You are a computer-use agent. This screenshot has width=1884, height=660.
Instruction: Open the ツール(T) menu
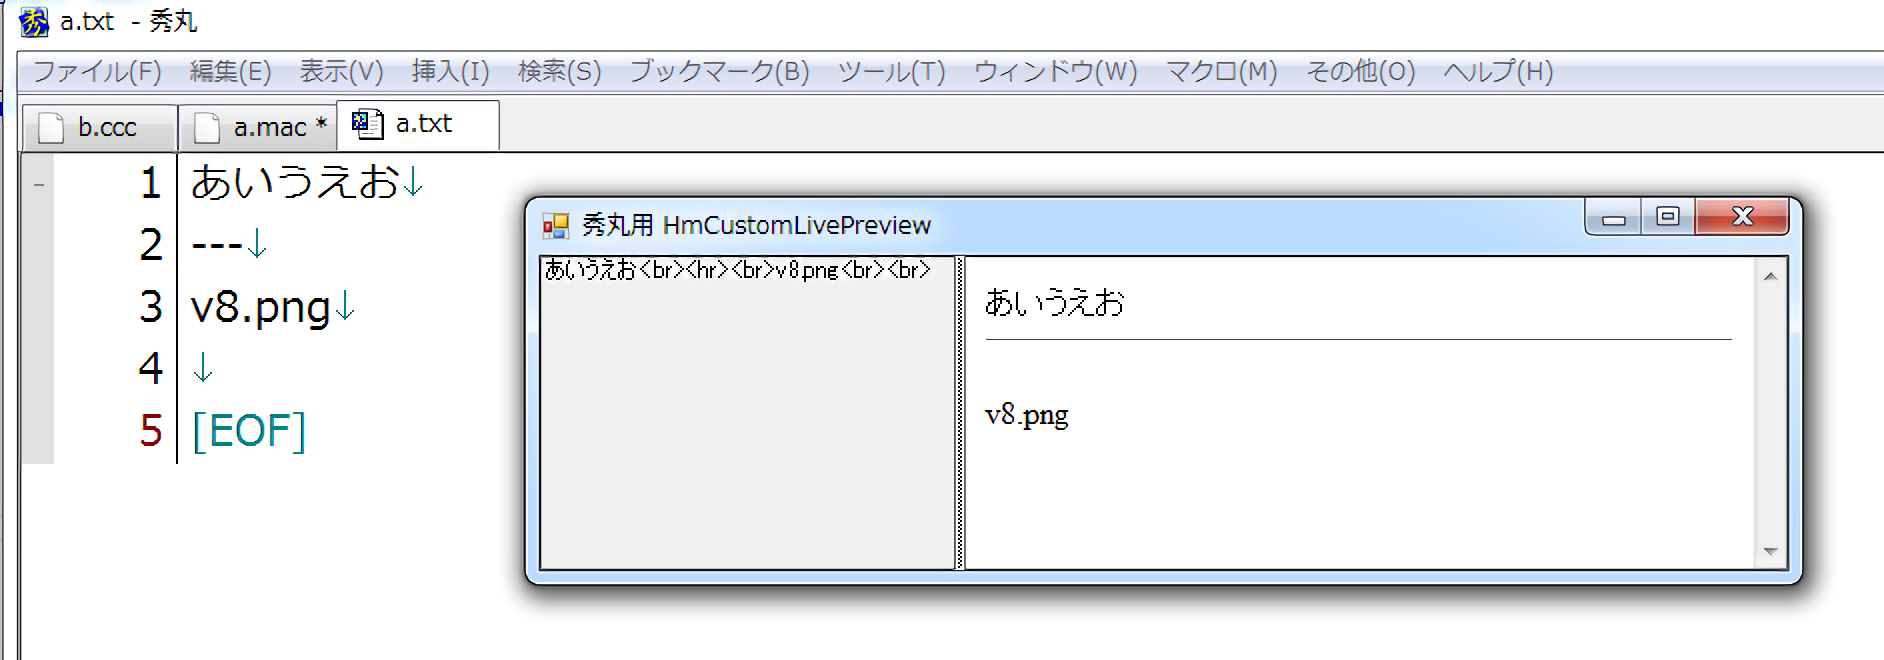tap(891, 72)
